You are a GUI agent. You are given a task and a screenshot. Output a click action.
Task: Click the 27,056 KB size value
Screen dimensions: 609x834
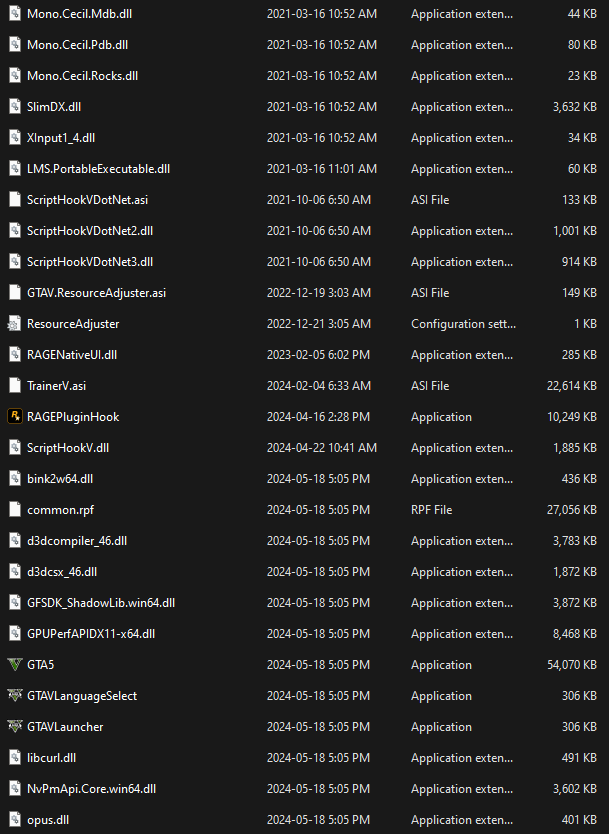pos(572,510)
